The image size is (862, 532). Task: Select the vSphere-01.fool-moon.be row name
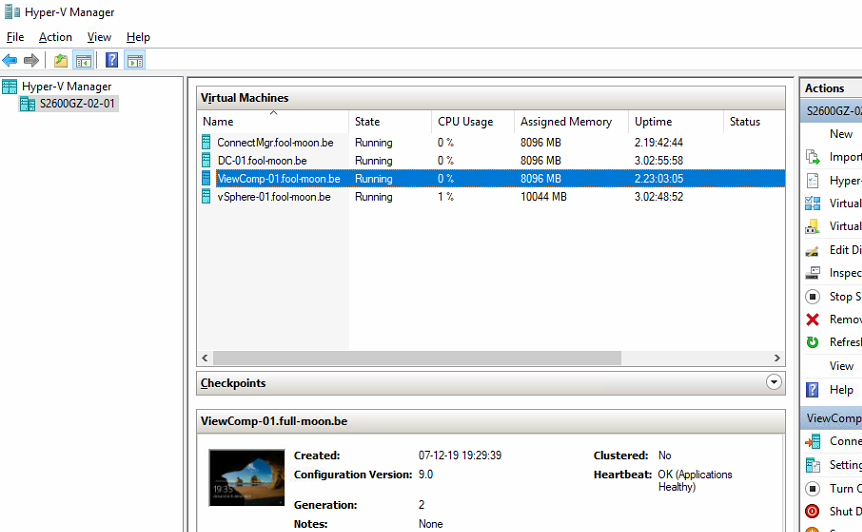click(274, 197)
